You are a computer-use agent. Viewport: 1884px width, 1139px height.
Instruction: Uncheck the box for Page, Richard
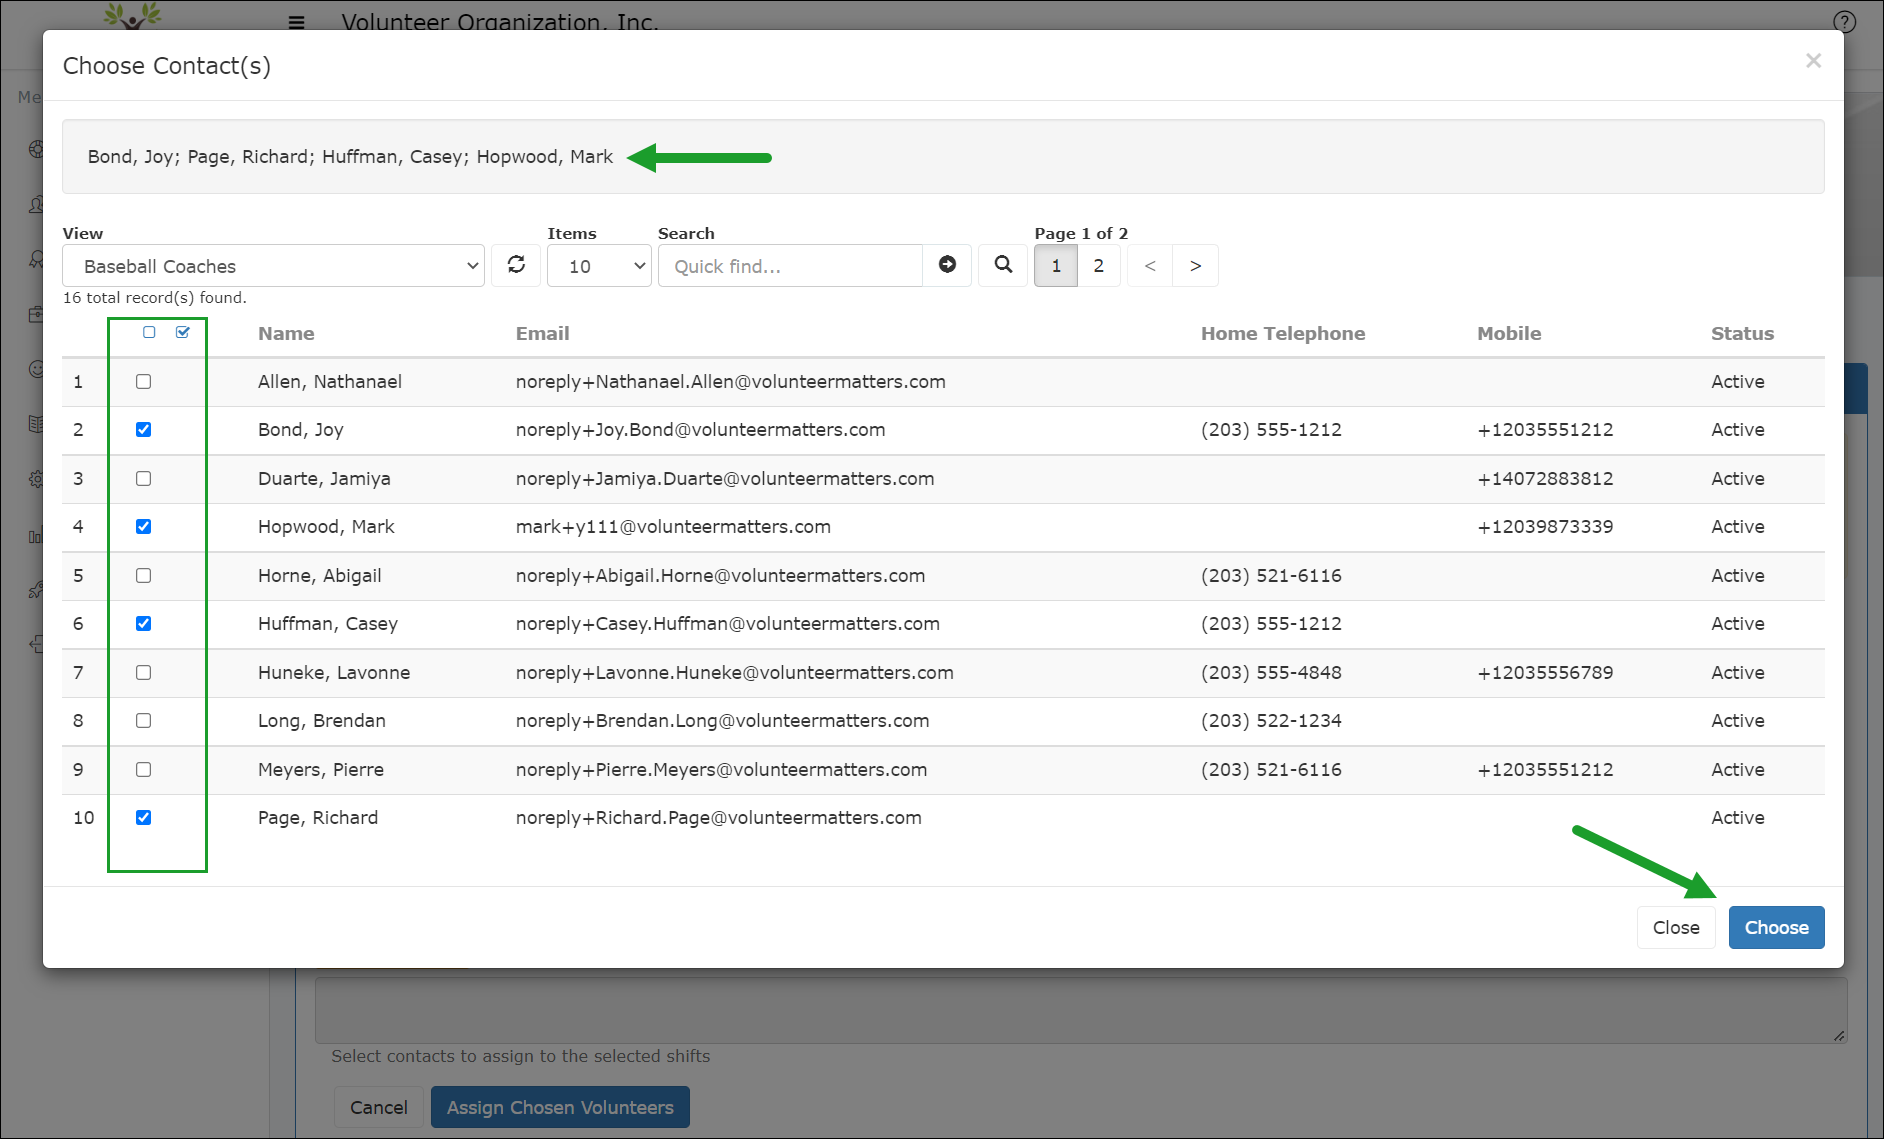[144, 818]
